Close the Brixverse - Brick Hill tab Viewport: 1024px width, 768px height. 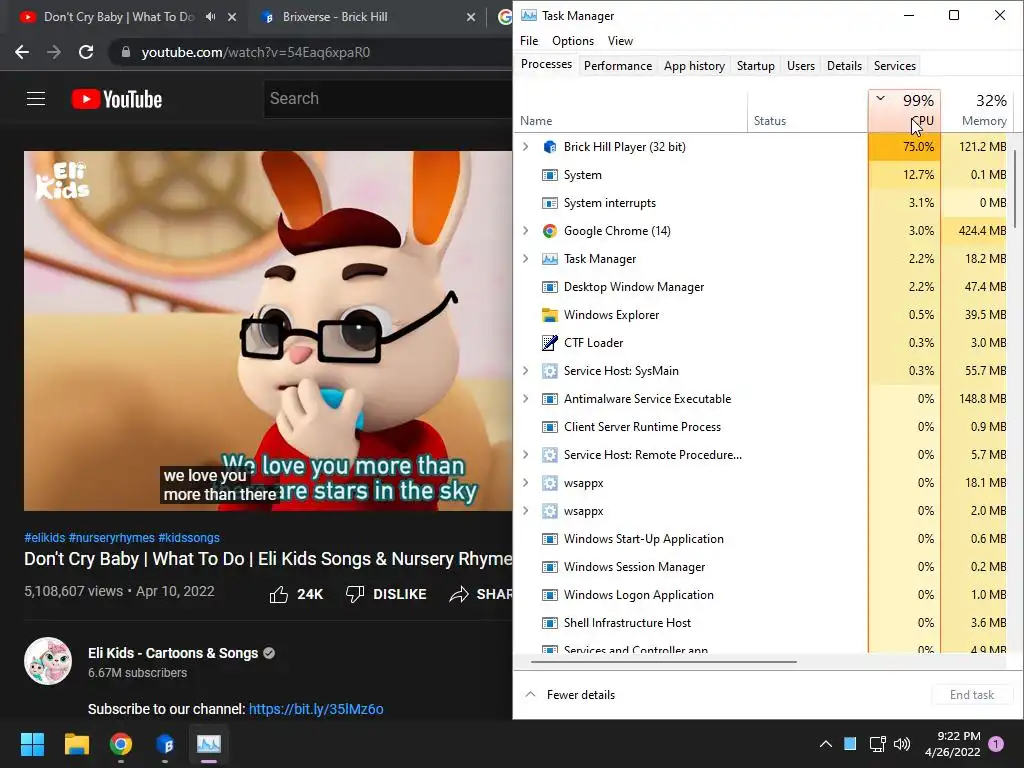coord(471,18)
